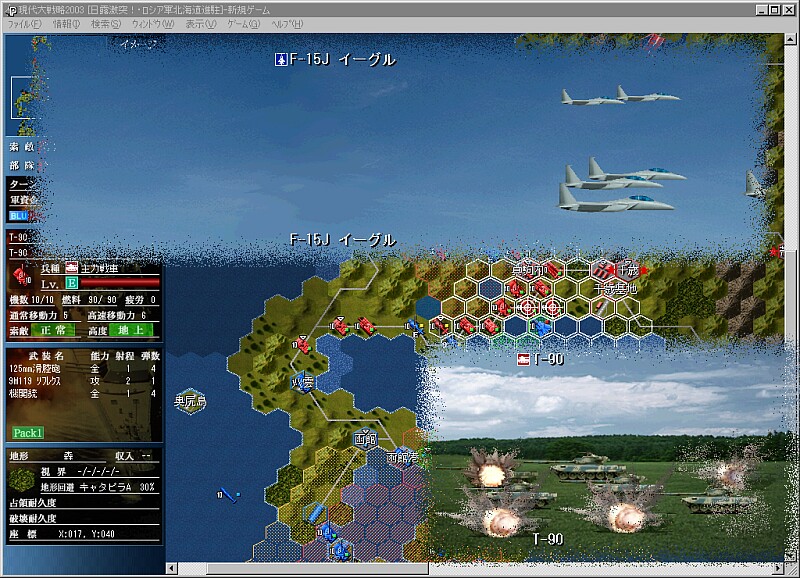Toggle the green 正常 search status

click(53, 331)
